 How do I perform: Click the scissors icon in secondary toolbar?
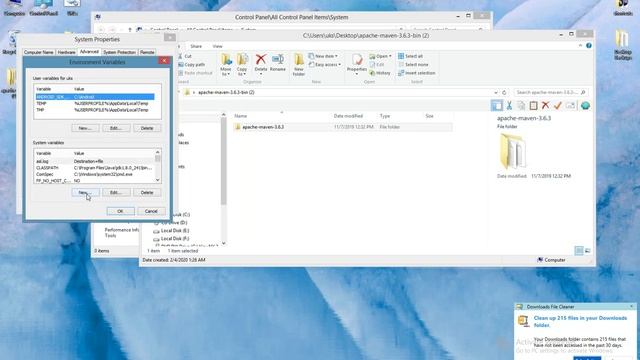click(509, 105)
